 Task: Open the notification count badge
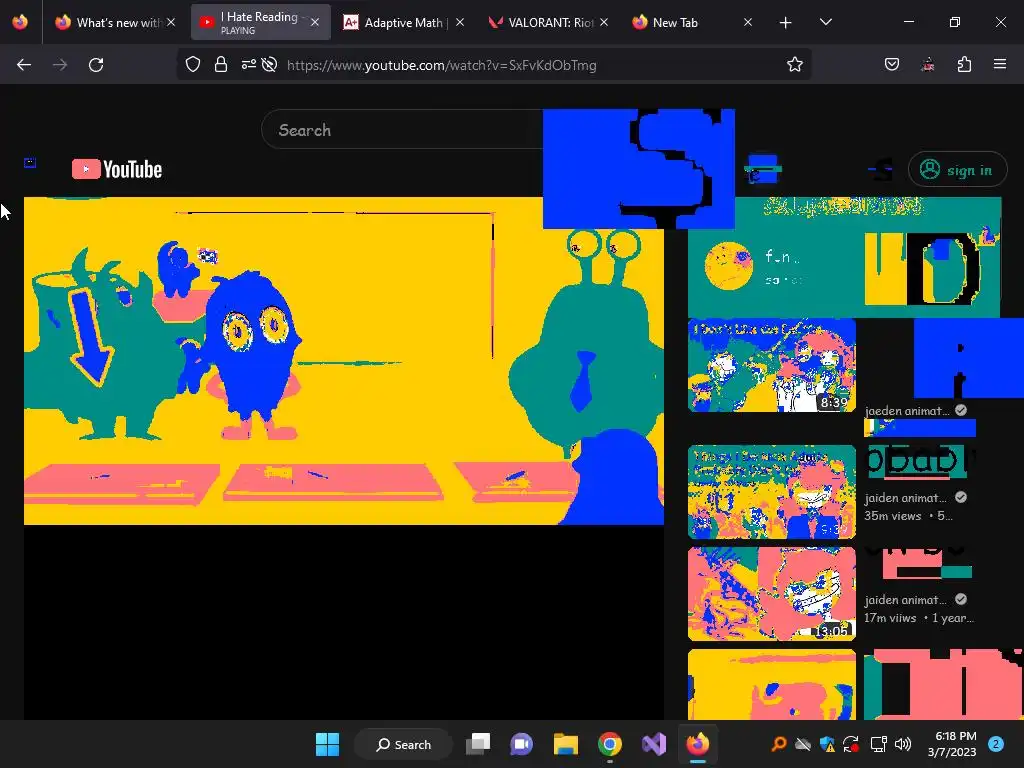(x=995, y=744)
